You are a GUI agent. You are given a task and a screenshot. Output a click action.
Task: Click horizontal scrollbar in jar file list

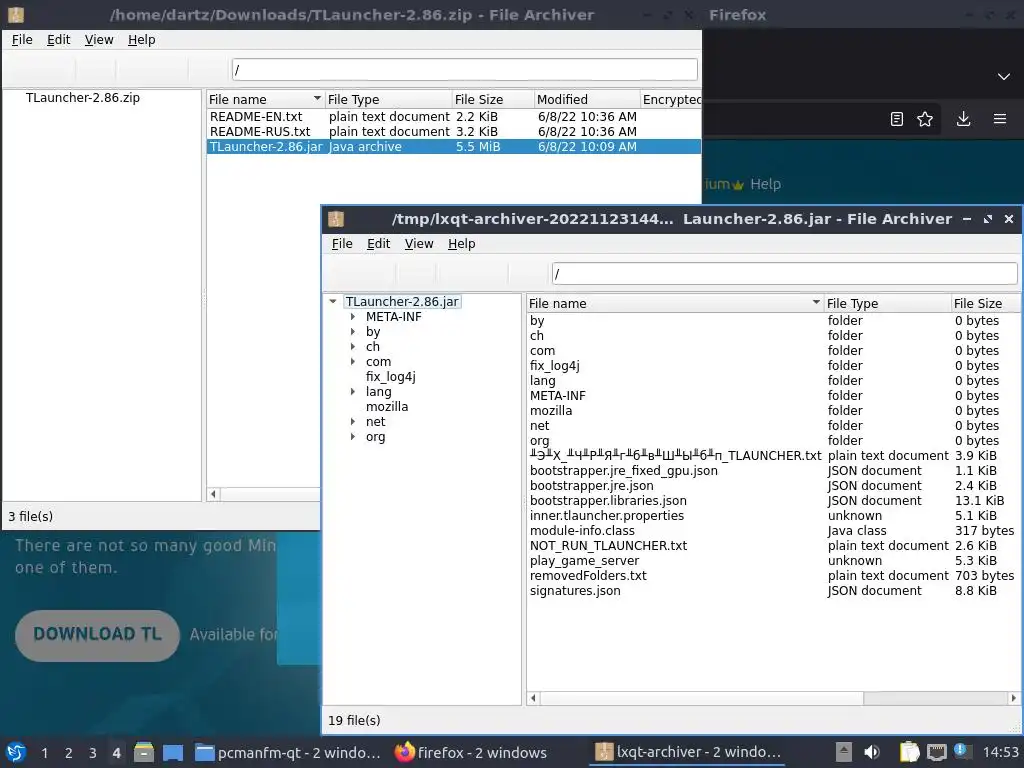pos(703,698)
